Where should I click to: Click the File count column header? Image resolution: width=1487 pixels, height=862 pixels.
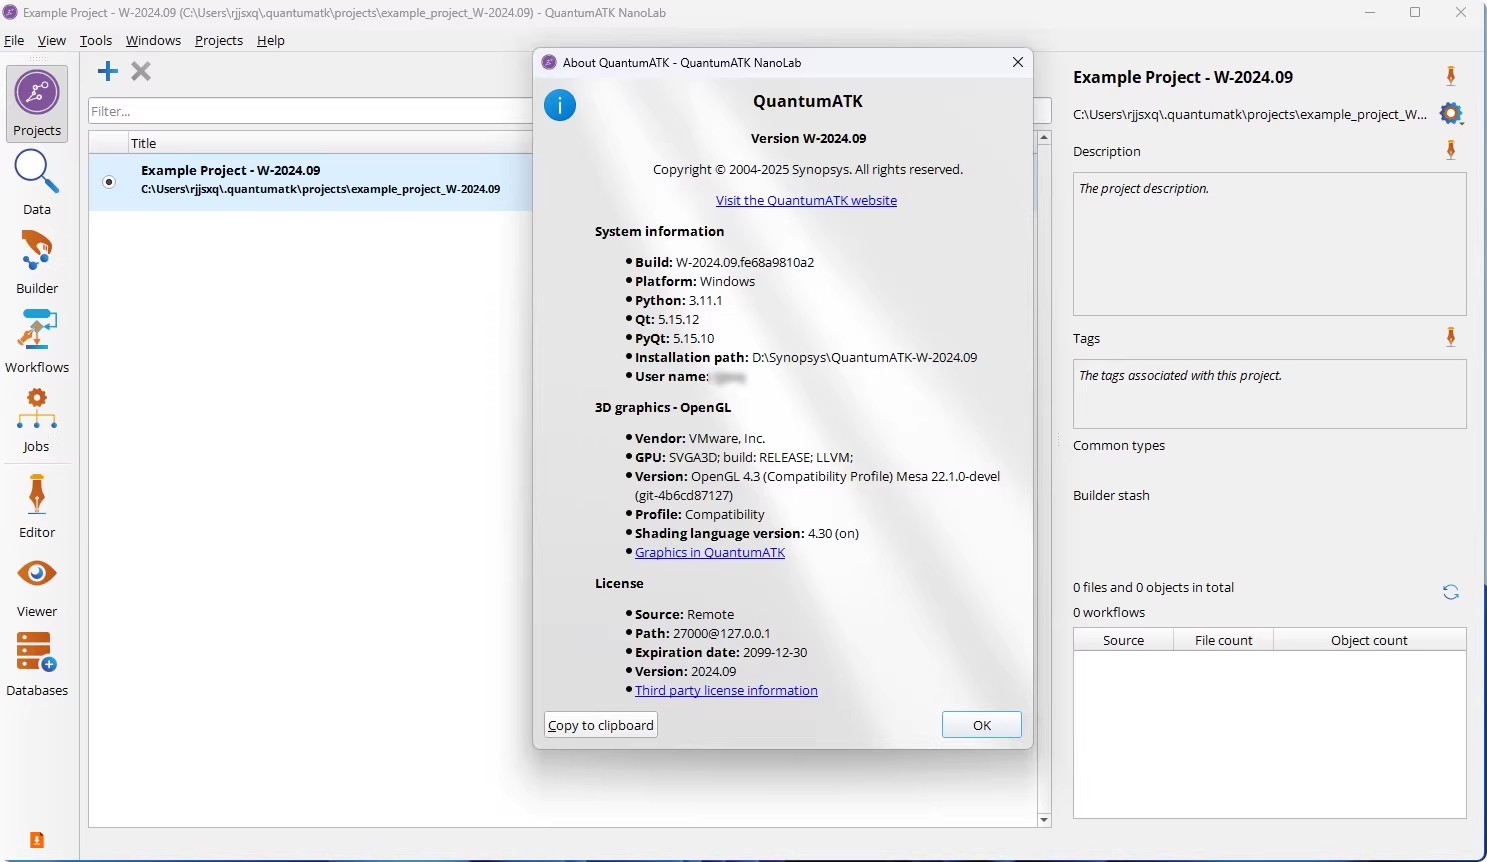click(x=1224, y=640)
